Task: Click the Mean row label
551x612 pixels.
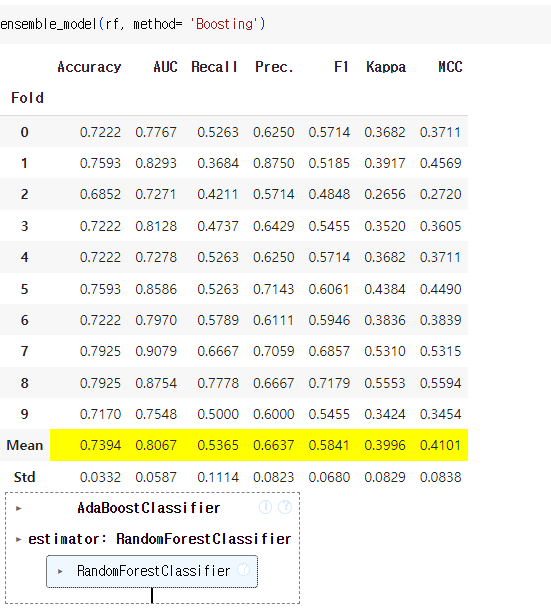Action: coord(25,445)
